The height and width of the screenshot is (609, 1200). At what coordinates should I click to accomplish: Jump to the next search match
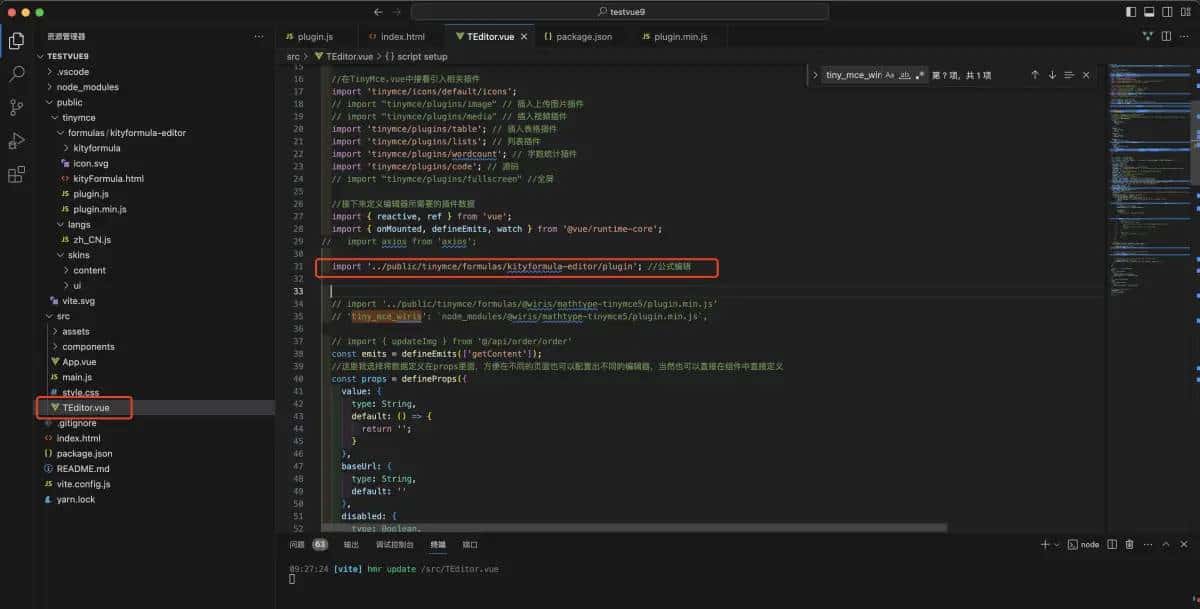click(1052, 74)
